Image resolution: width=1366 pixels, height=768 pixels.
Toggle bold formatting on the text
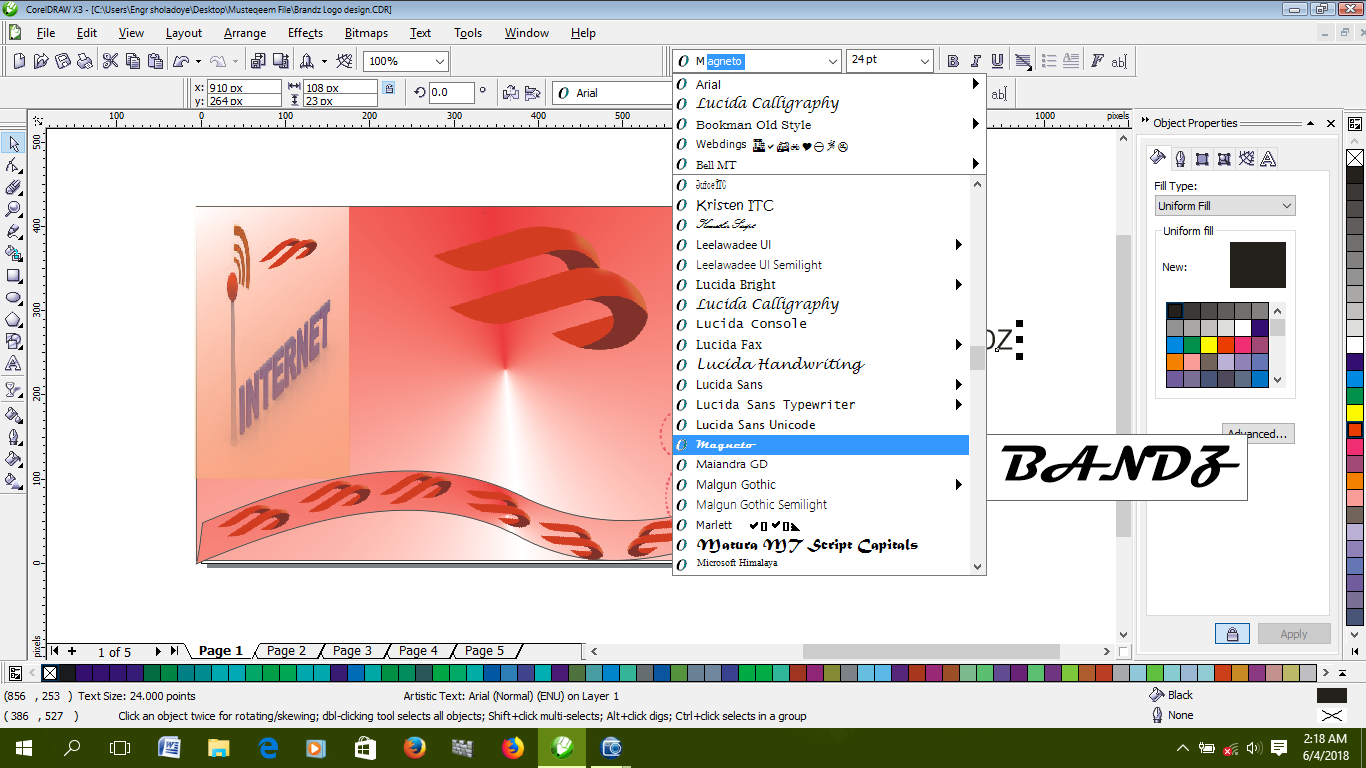point(952,60)
